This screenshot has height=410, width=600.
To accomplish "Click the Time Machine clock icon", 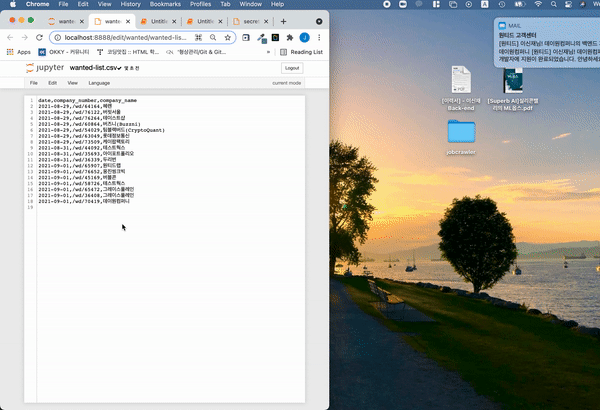I will pyautogui.click(x=502, y=4).
